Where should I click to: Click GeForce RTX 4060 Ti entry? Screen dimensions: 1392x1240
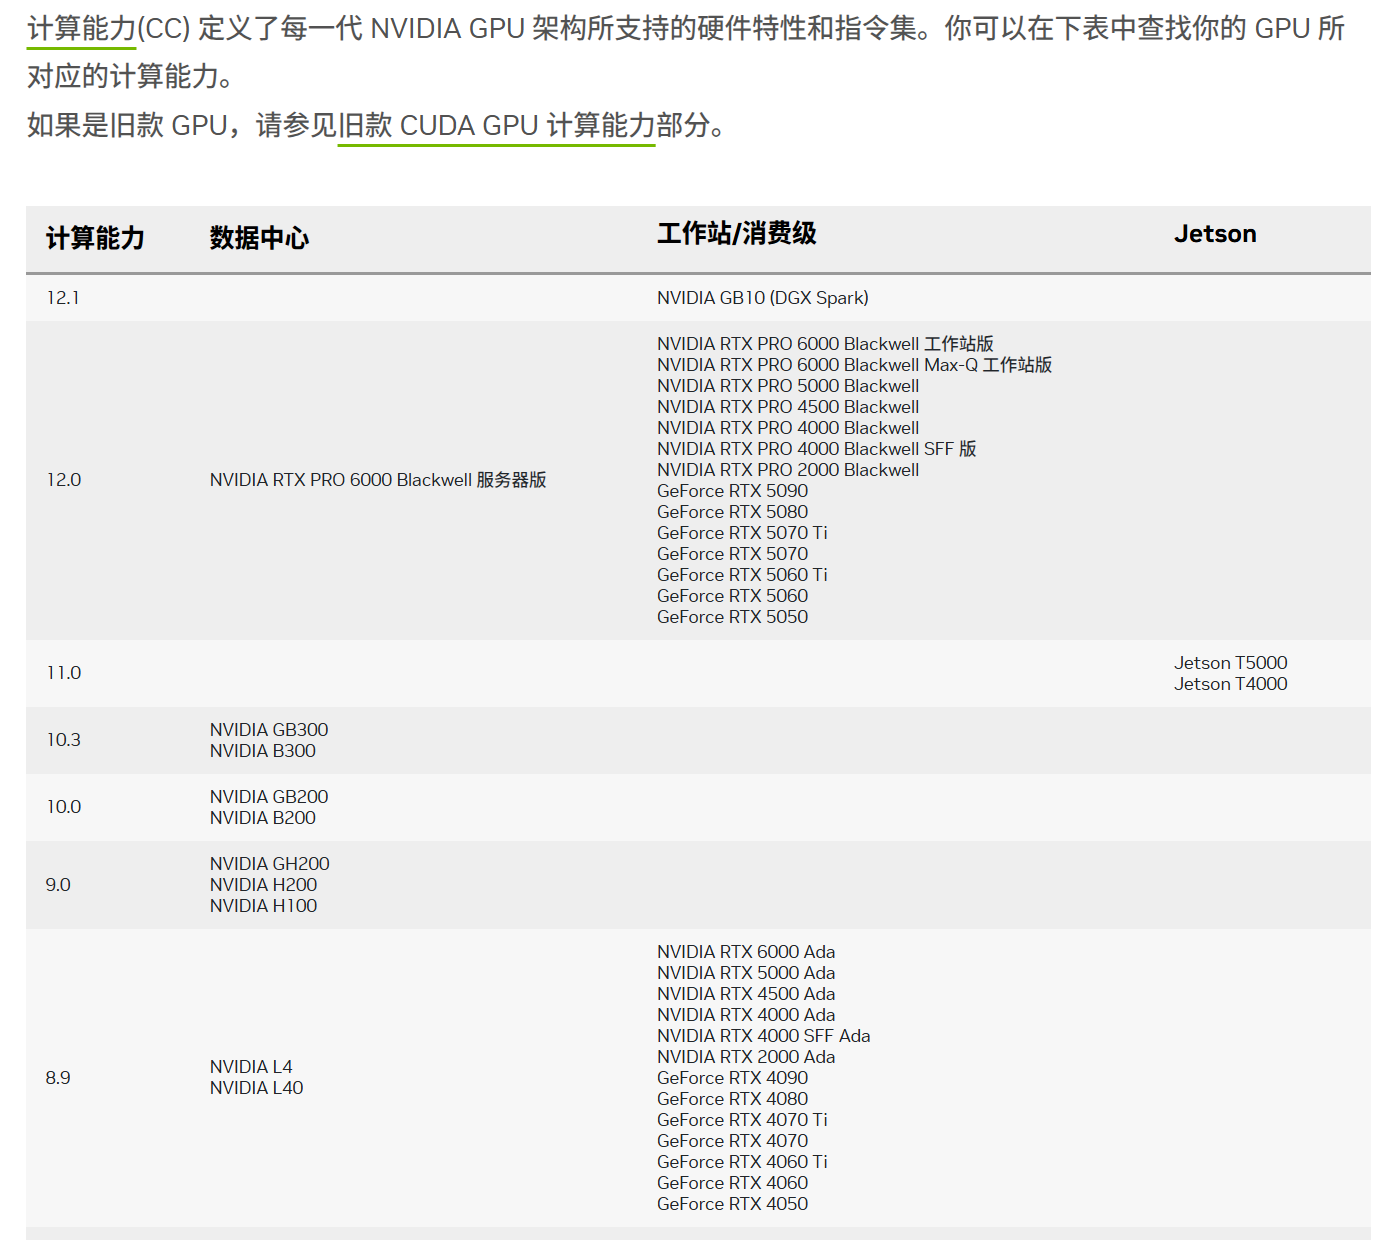742,1162
